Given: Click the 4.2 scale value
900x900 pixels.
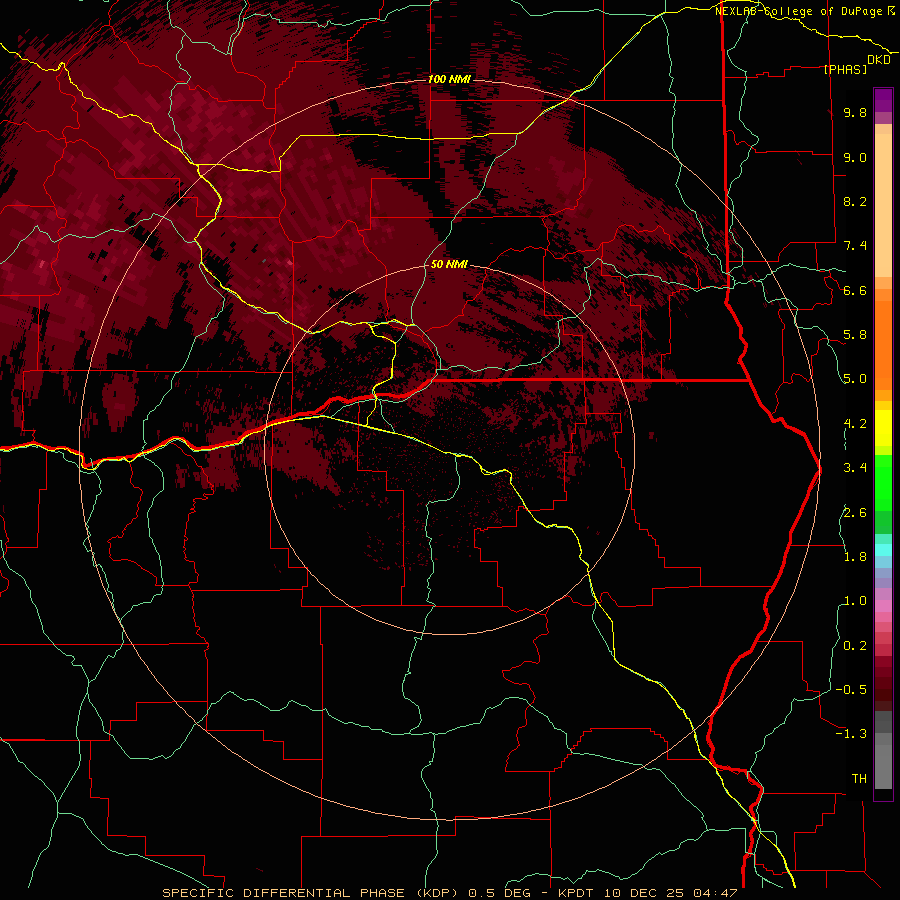Looking at the screenshot, I should 855,424.
